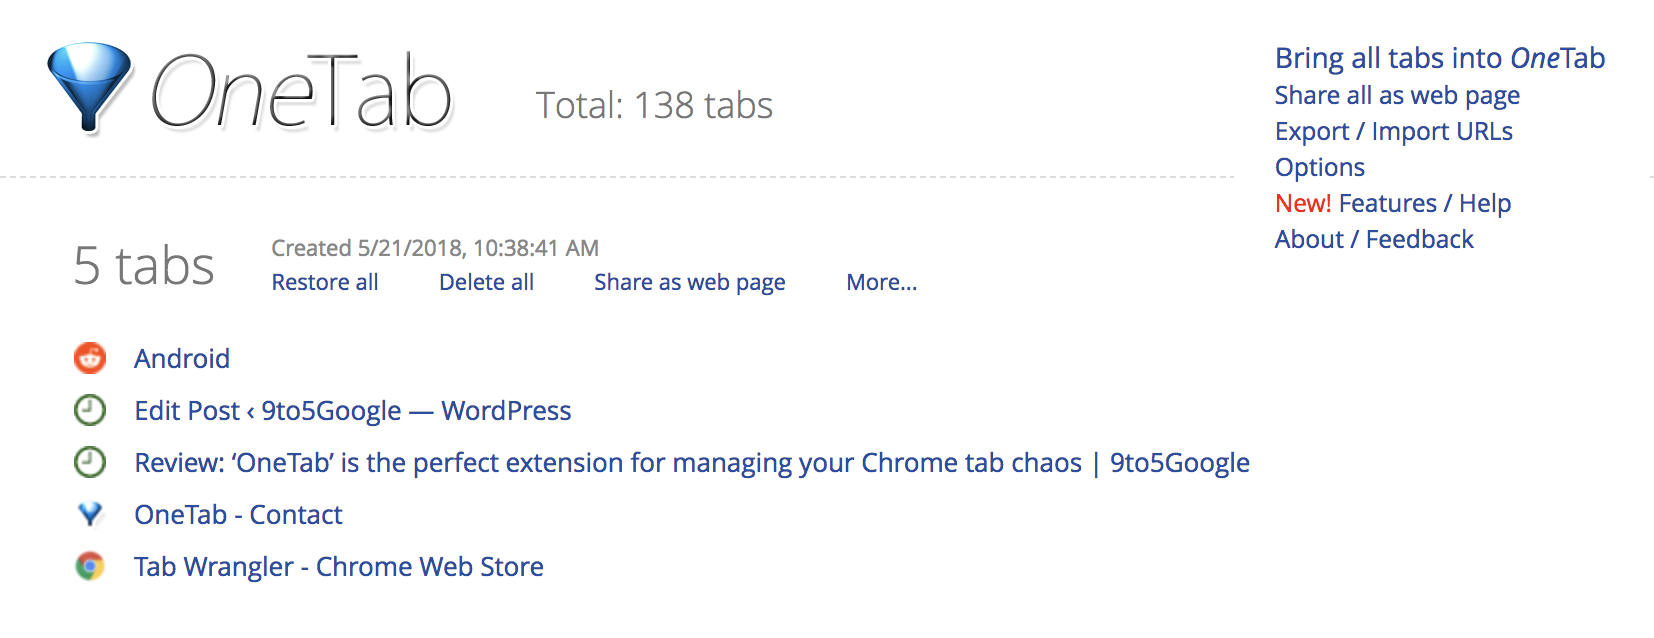Delete all tabs in this group
1654x638 pixels.
point(486,282)
